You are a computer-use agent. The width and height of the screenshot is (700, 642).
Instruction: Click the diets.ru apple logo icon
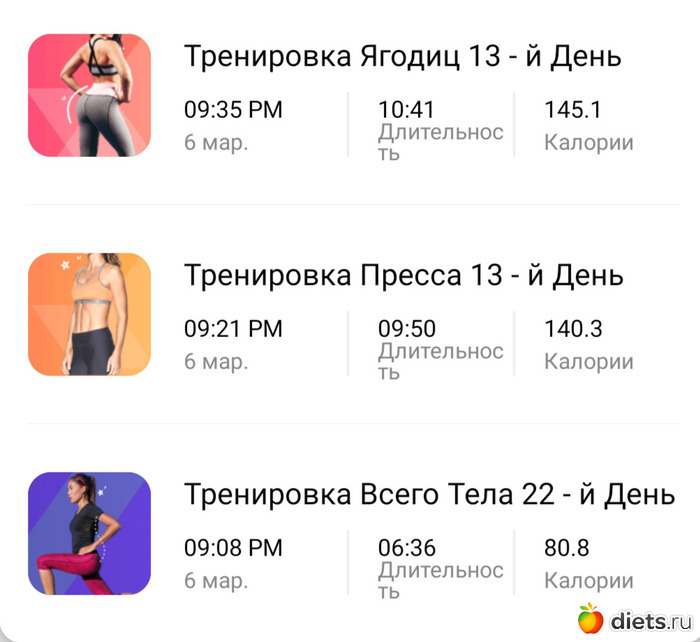click(592, 619)
